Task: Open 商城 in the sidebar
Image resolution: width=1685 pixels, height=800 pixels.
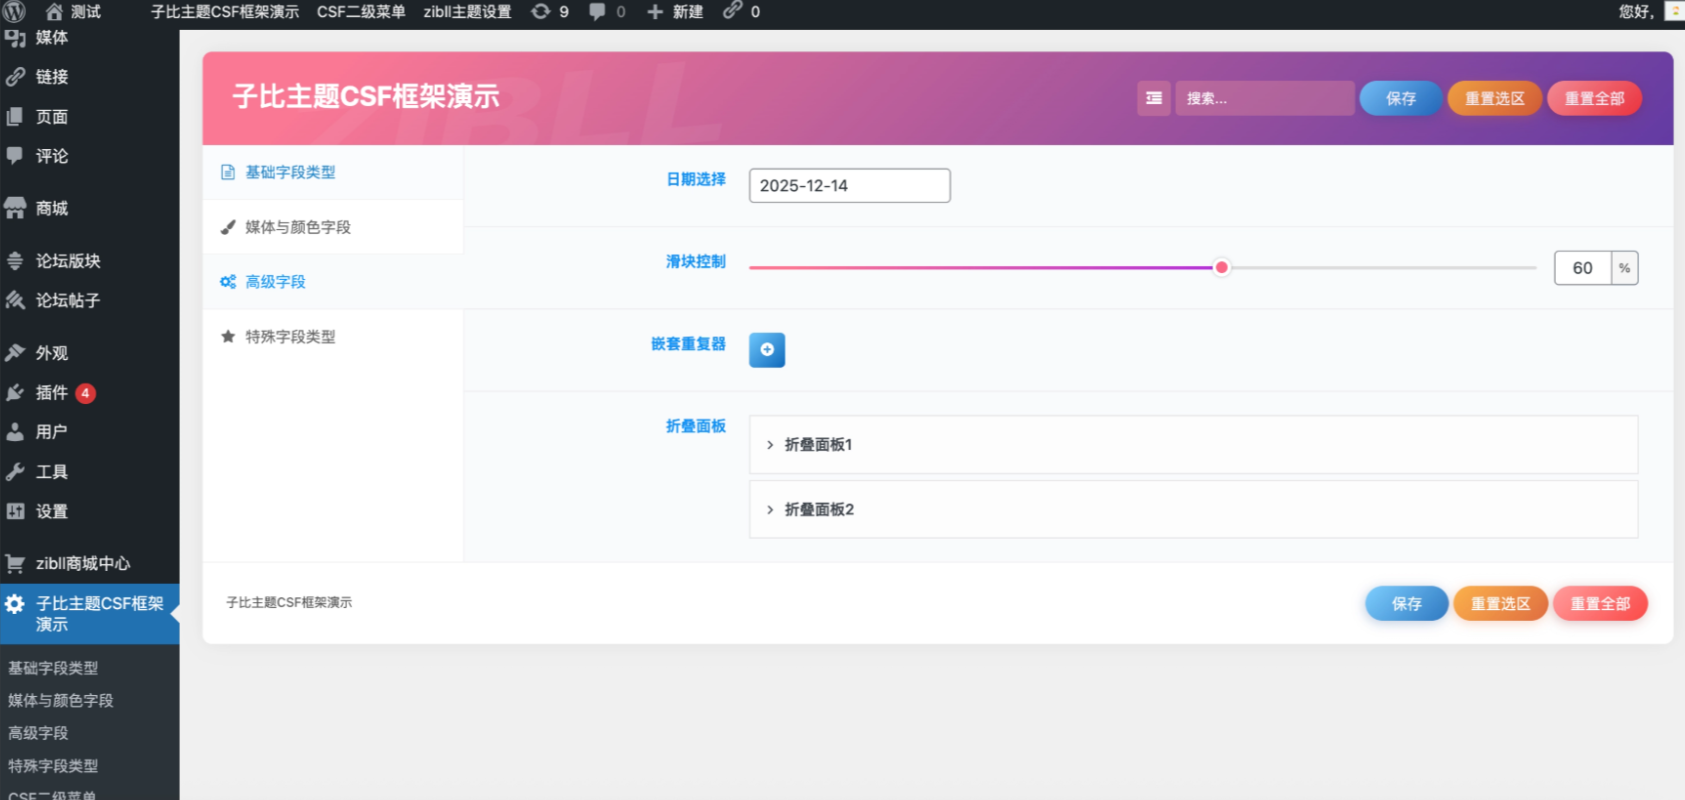Action: coord(89,208)
